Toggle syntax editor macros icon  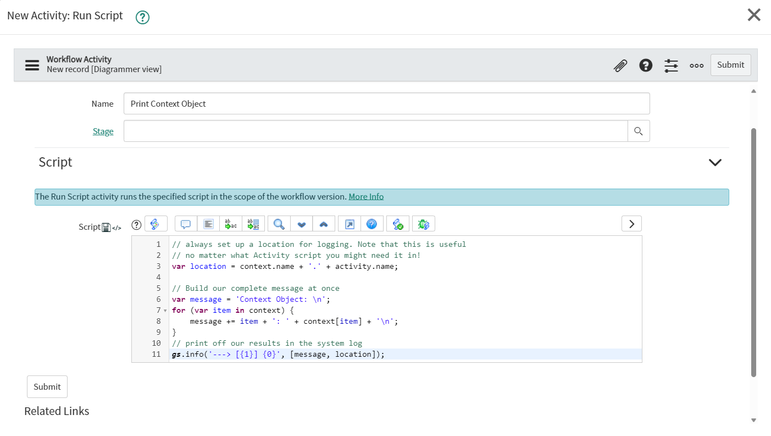pos(155,224)
